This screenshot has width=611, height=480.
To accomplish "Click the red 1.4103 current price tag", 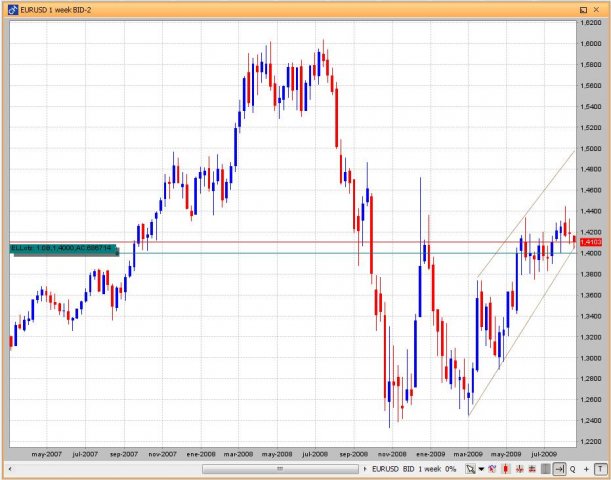I will tap(591, 242).
